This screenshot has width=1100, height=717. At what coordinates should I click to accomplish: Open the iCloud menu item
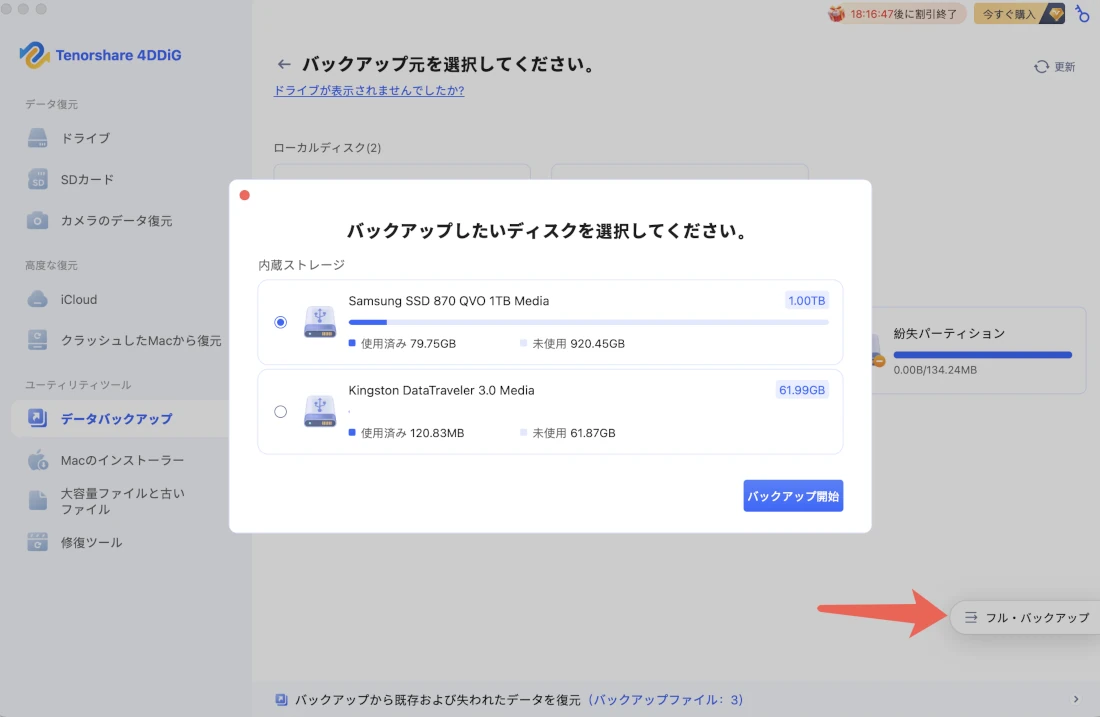[x=120, y=300]
